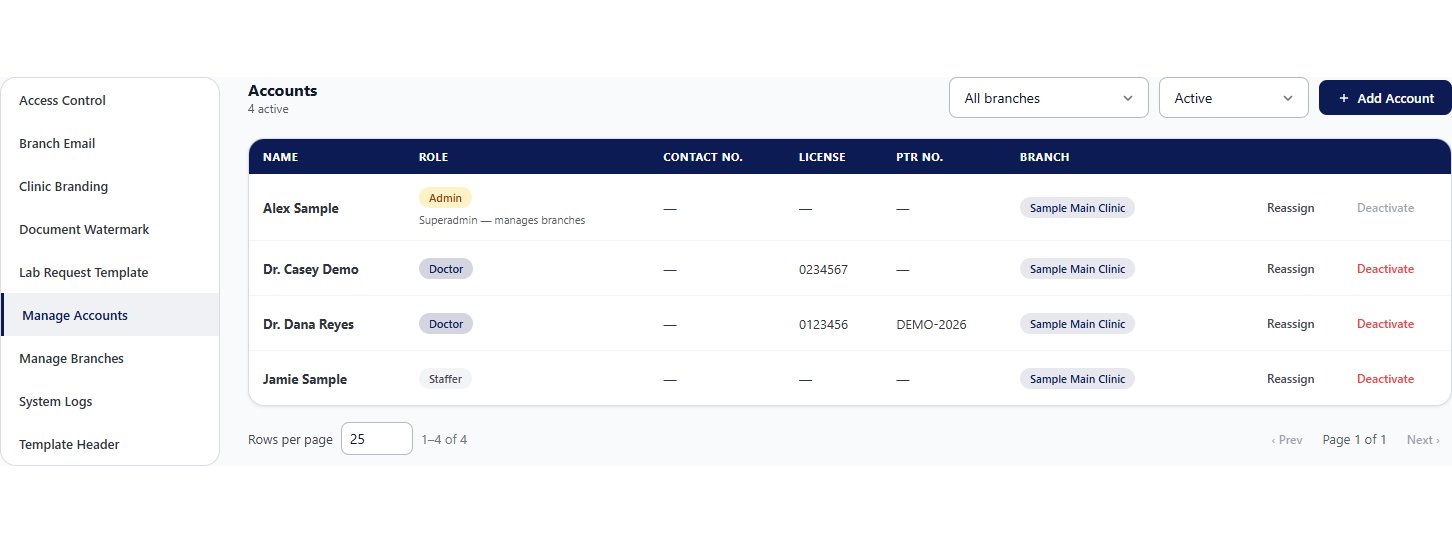Open Lab Request Template settings
Image resolution: width=1452 pixels, height=543 pixels.
pos(110,272)
